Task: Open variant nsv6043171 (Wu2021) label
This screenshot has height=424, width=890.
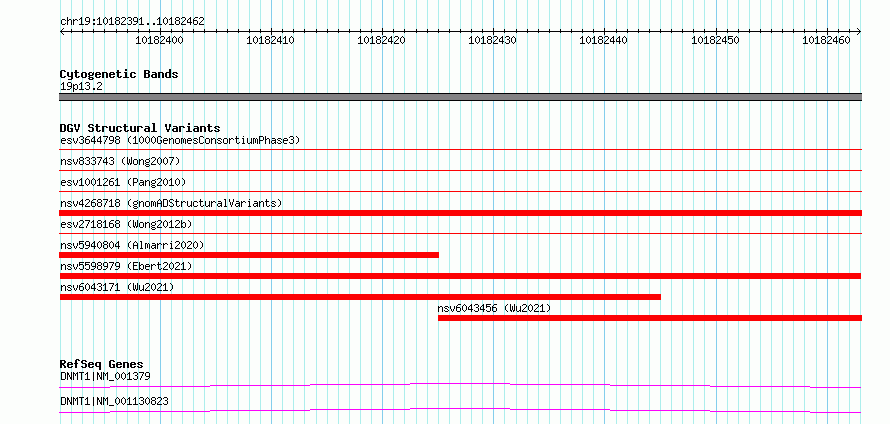Action: click(117, 287)
